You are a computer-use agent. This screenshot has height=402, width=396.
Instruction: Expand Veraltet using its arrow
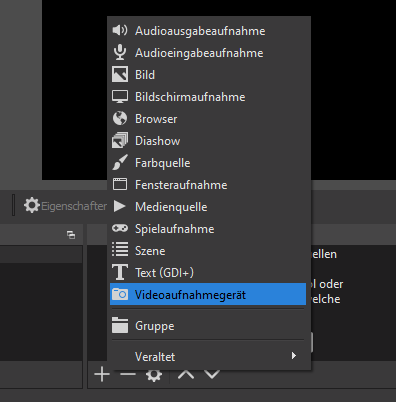pos(294,356)
